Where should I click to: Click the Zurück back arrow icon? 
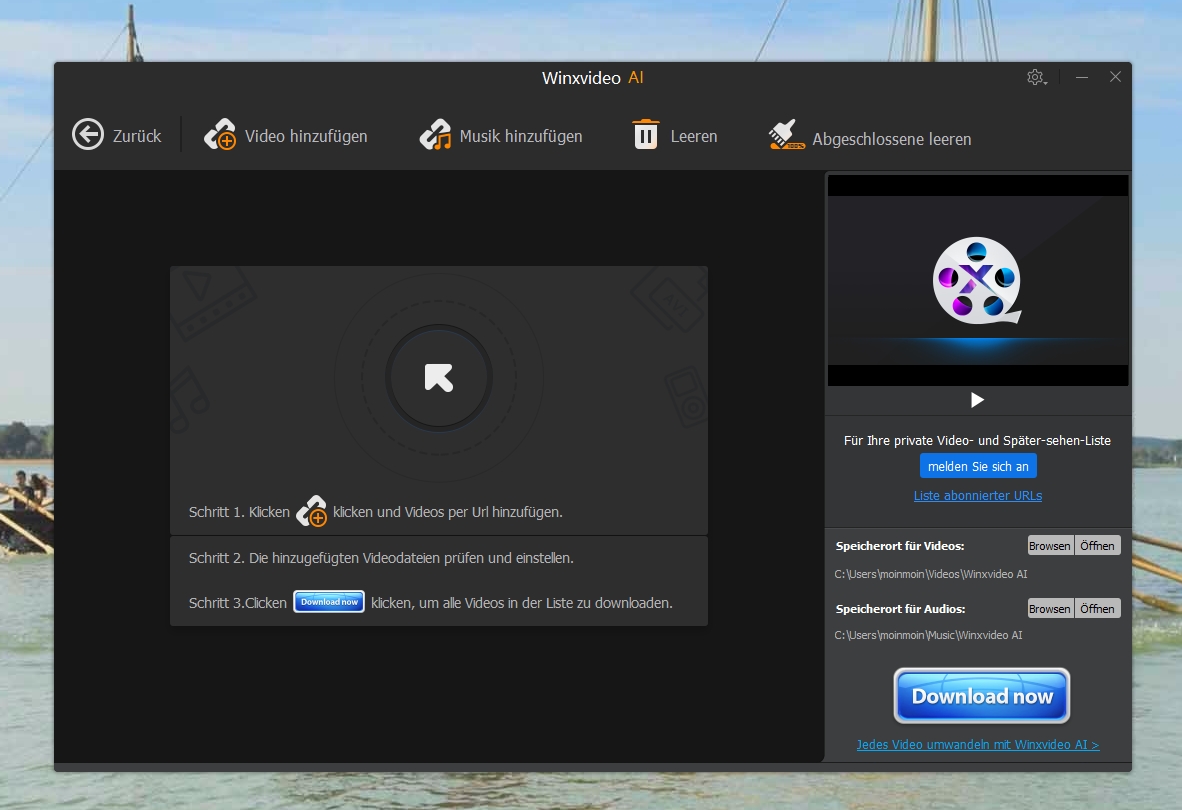pyautogui.click(x=88, y=135)
